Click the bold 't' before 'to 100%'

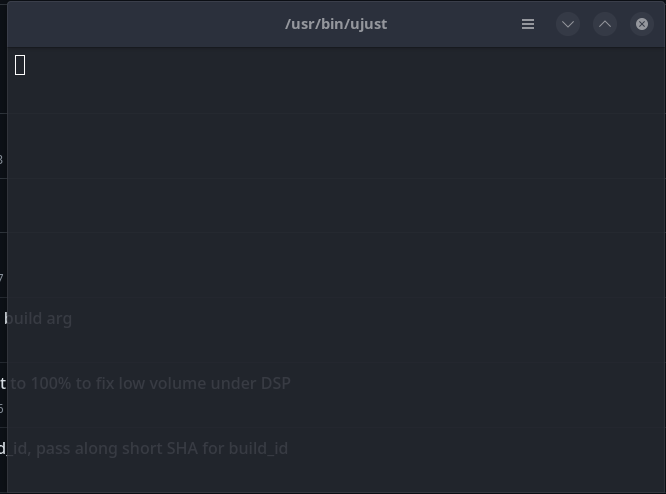pyautogui.click(x=3, y=383)
